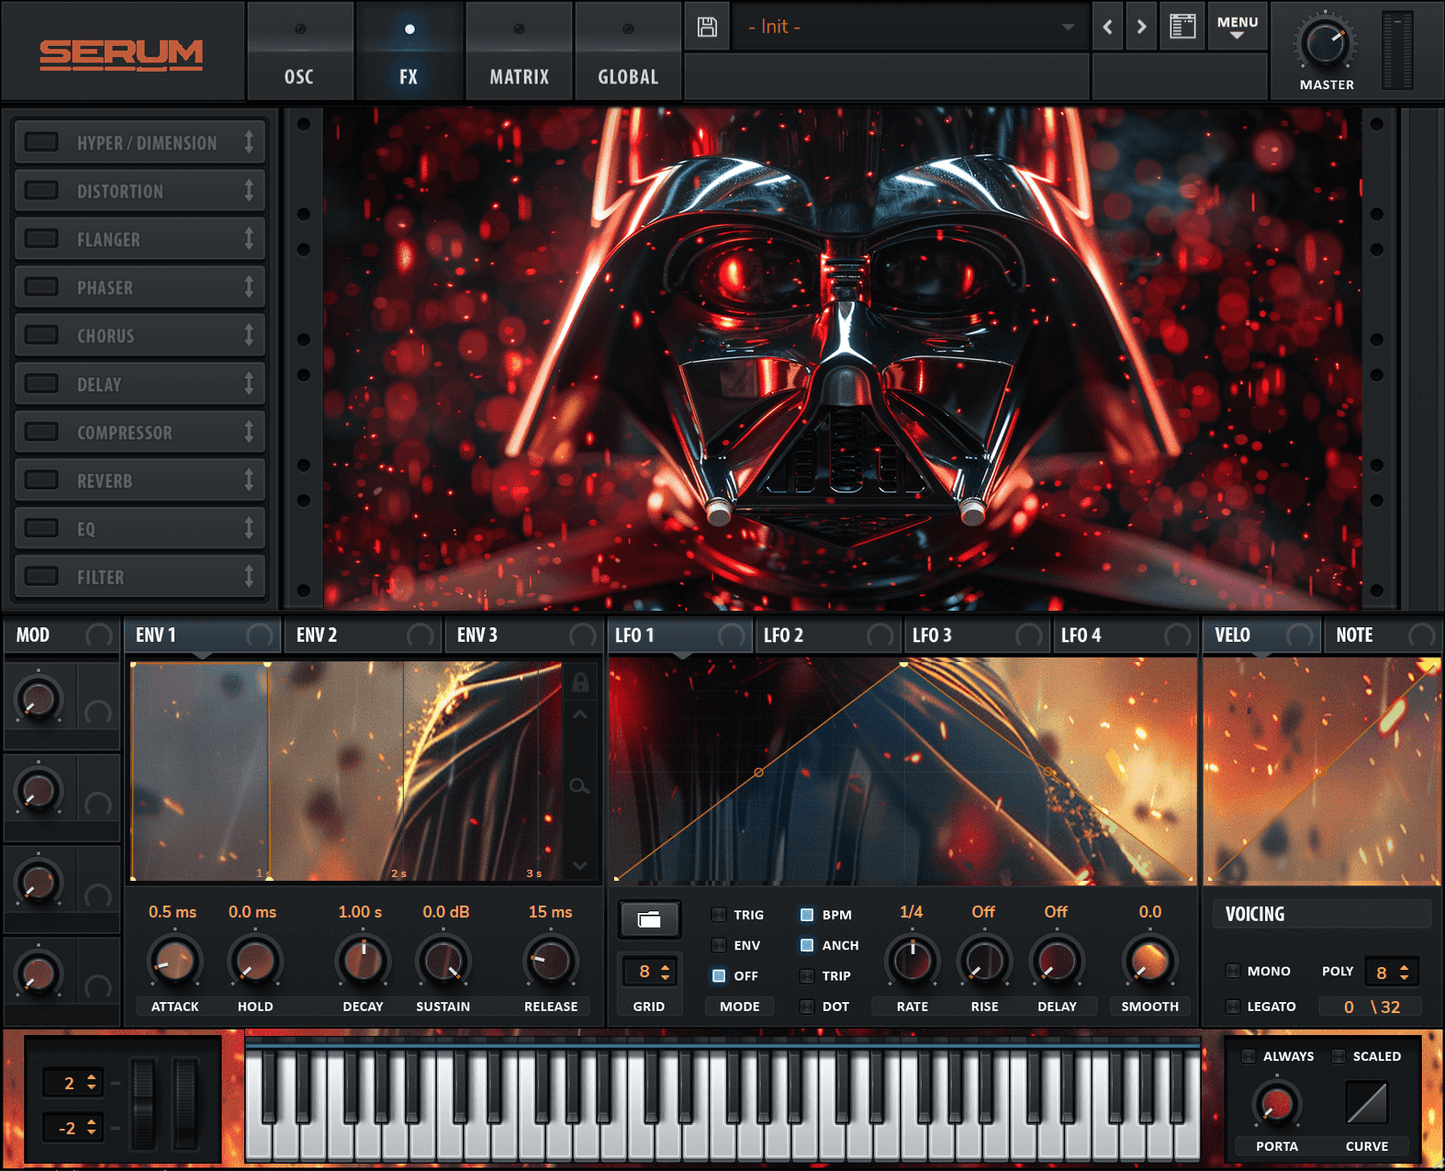Load the next preset with right arrow
The height and width of the screenshot is (1171, 1445).
point(1141,27)
